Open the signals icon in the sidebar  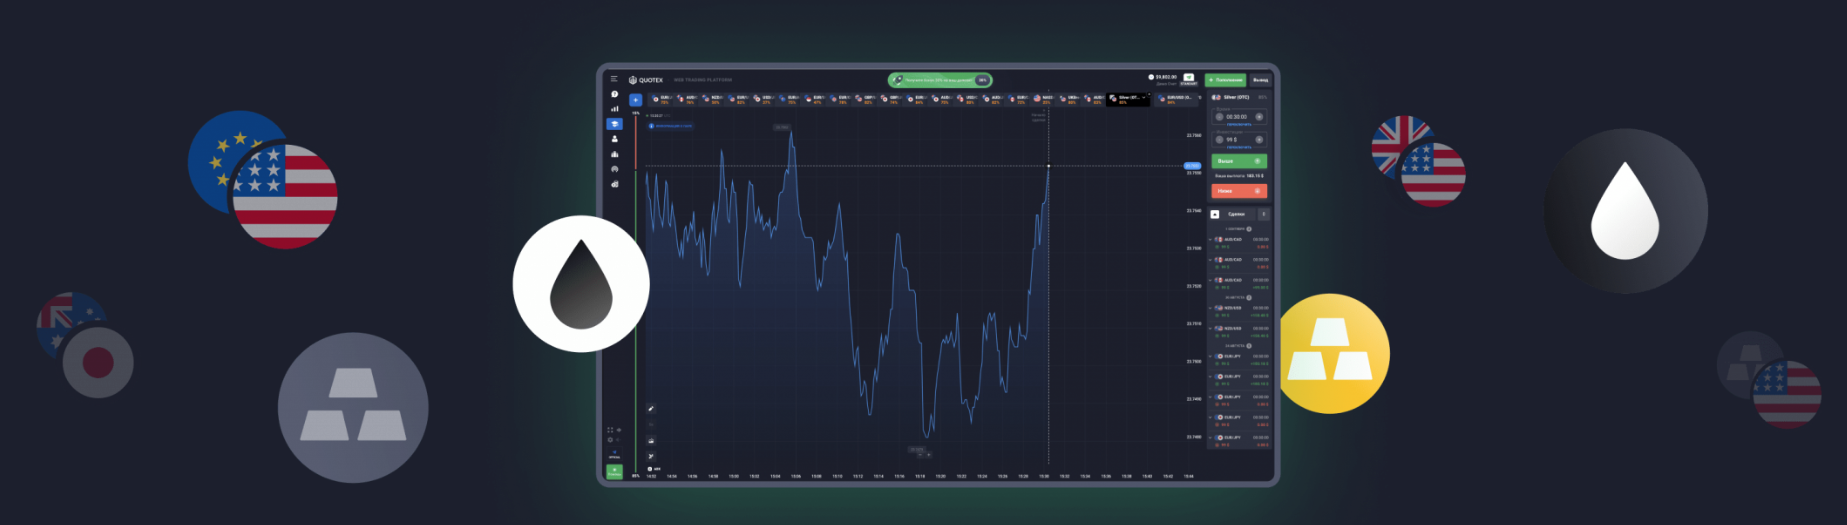[614, 169]
